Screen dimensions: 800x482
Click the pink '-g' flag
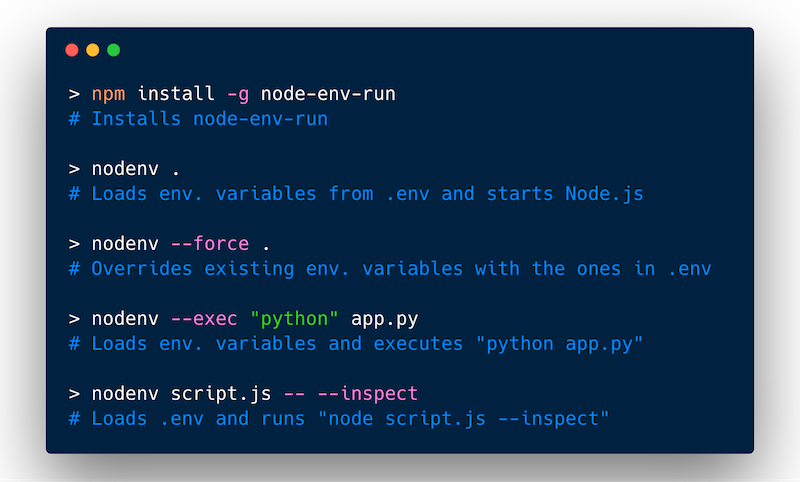pos(238,94)
